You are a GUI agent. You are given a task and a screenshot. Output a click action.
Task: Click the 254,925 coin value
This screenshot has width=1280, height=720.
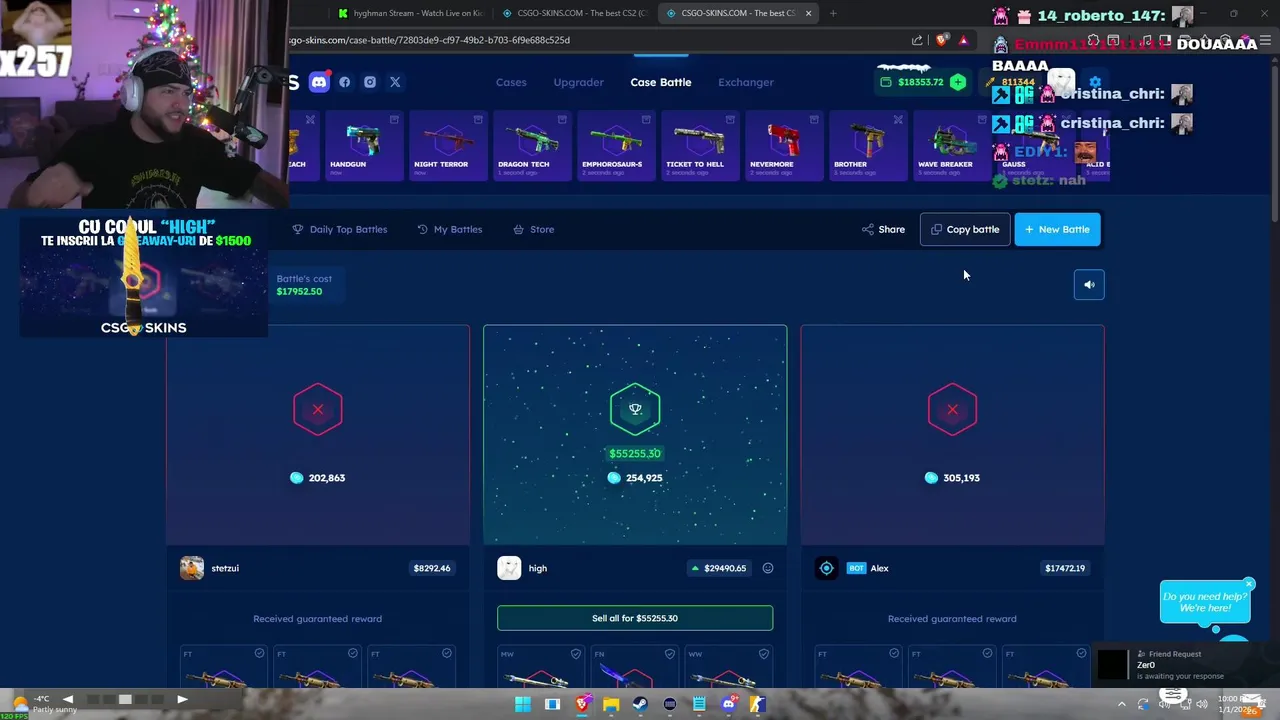tap(643, 478)
